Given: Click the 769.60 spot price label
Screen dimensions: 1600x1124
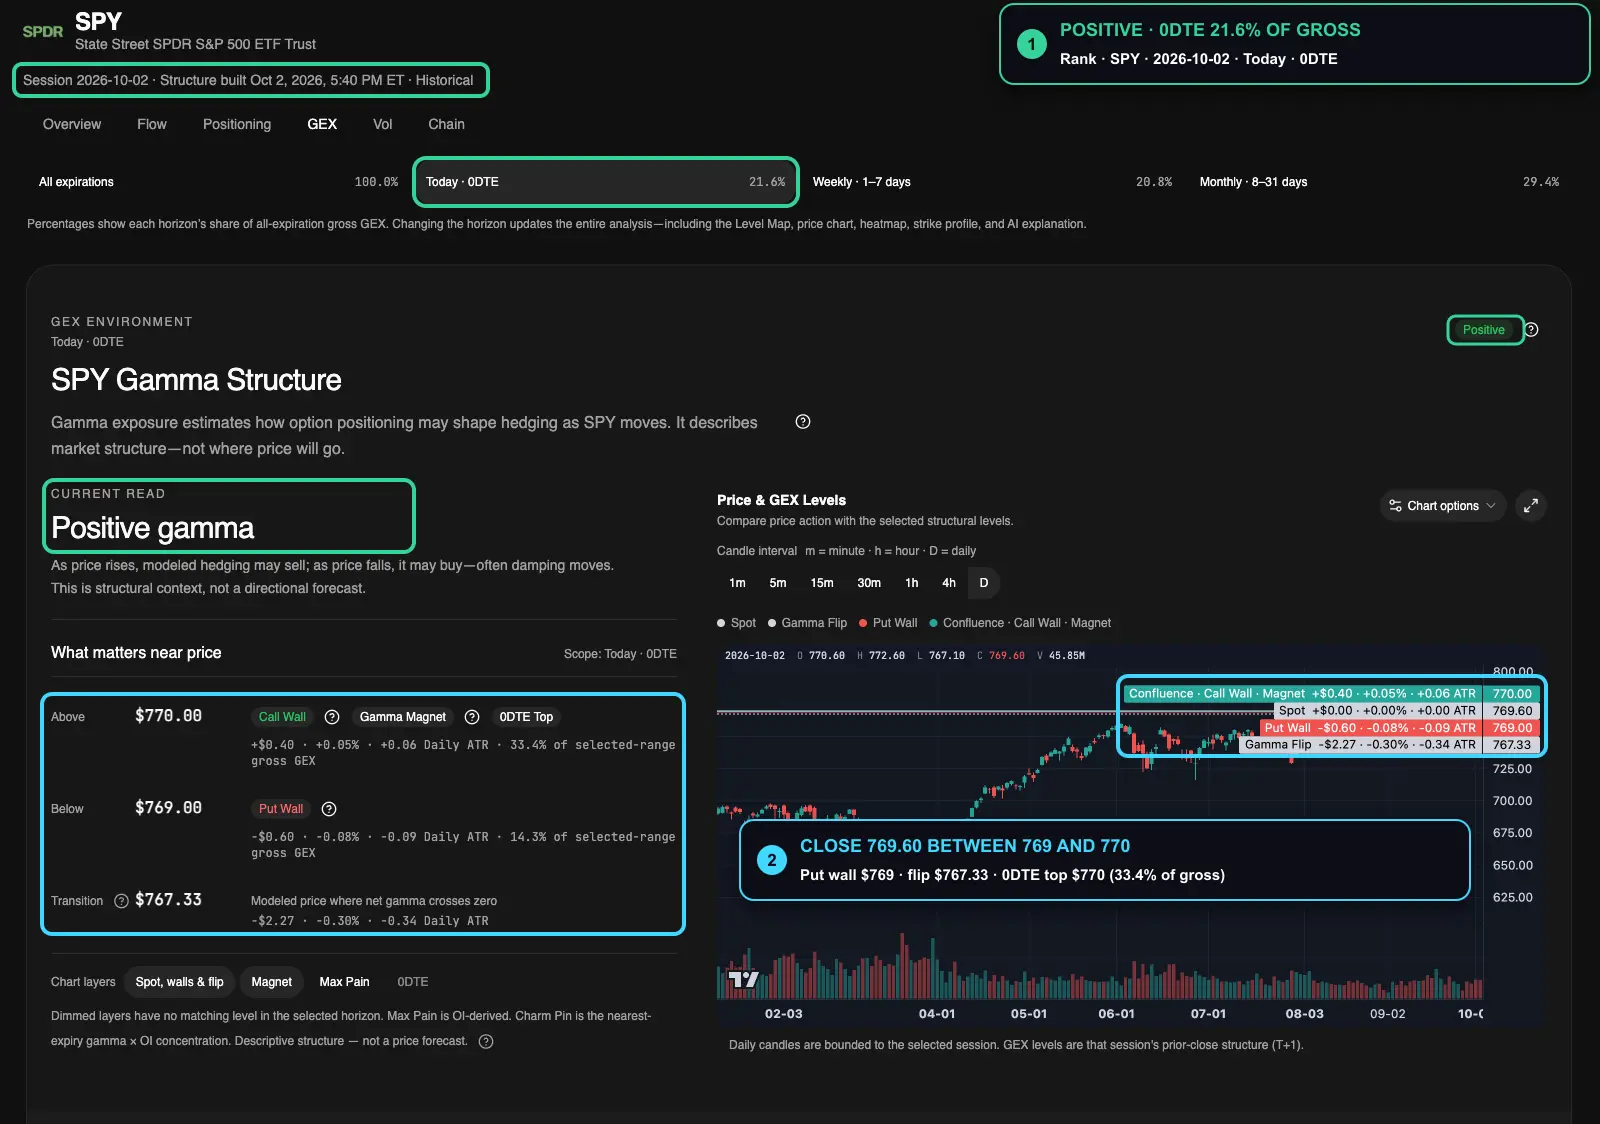Looking at the screenshot, I should tap(1512, 711).
